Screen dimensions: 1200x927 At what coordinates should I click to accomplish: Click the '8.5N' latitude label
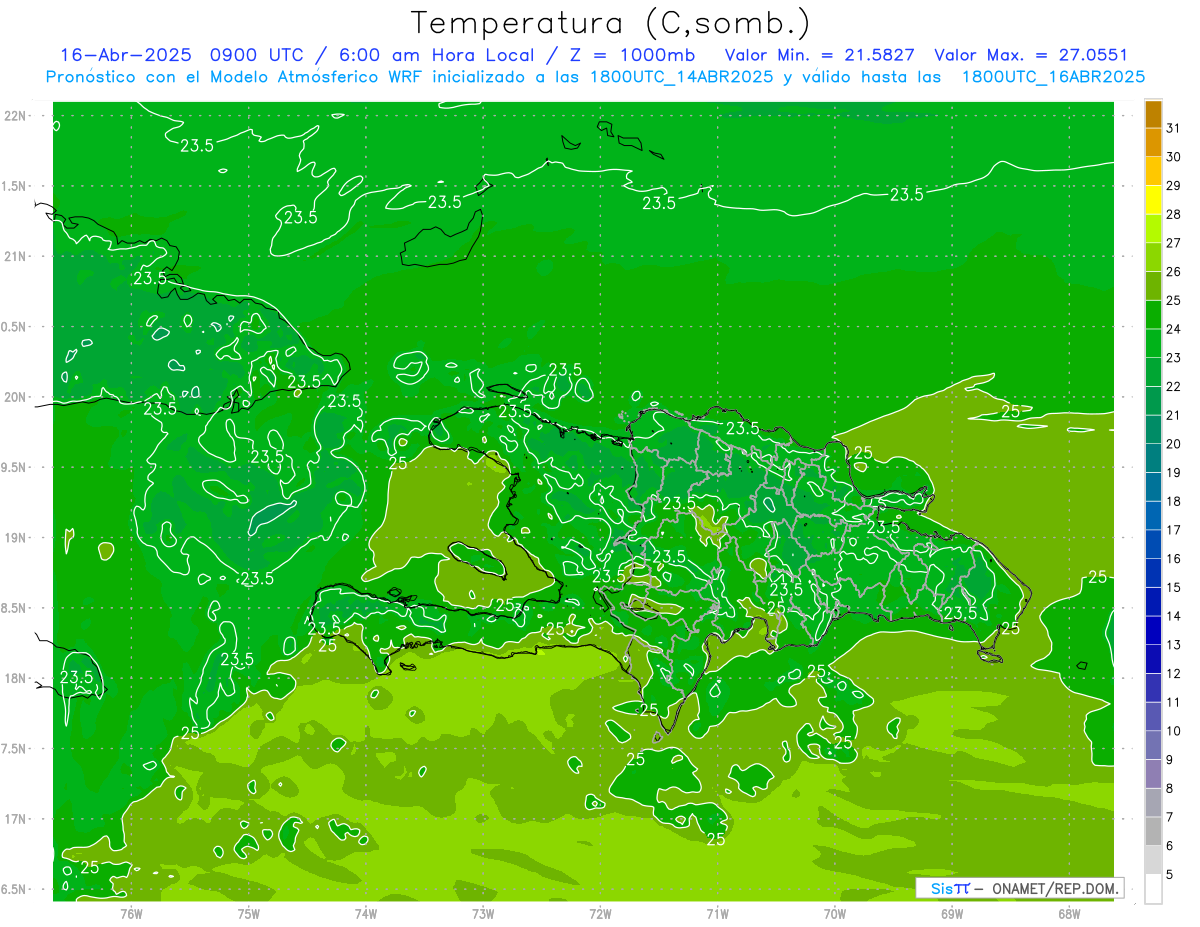pyautogui.click(x=15, y=608)
